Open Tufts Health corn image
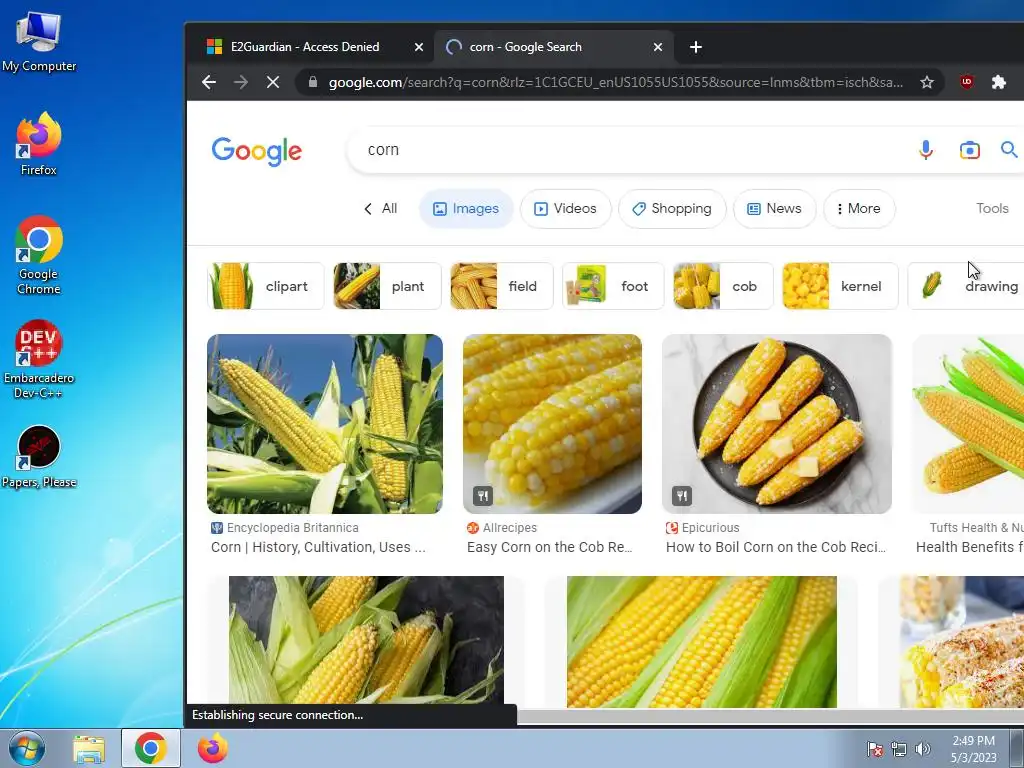The width and height of the screenshot is (1024, 768). click(x=968, y=424)
